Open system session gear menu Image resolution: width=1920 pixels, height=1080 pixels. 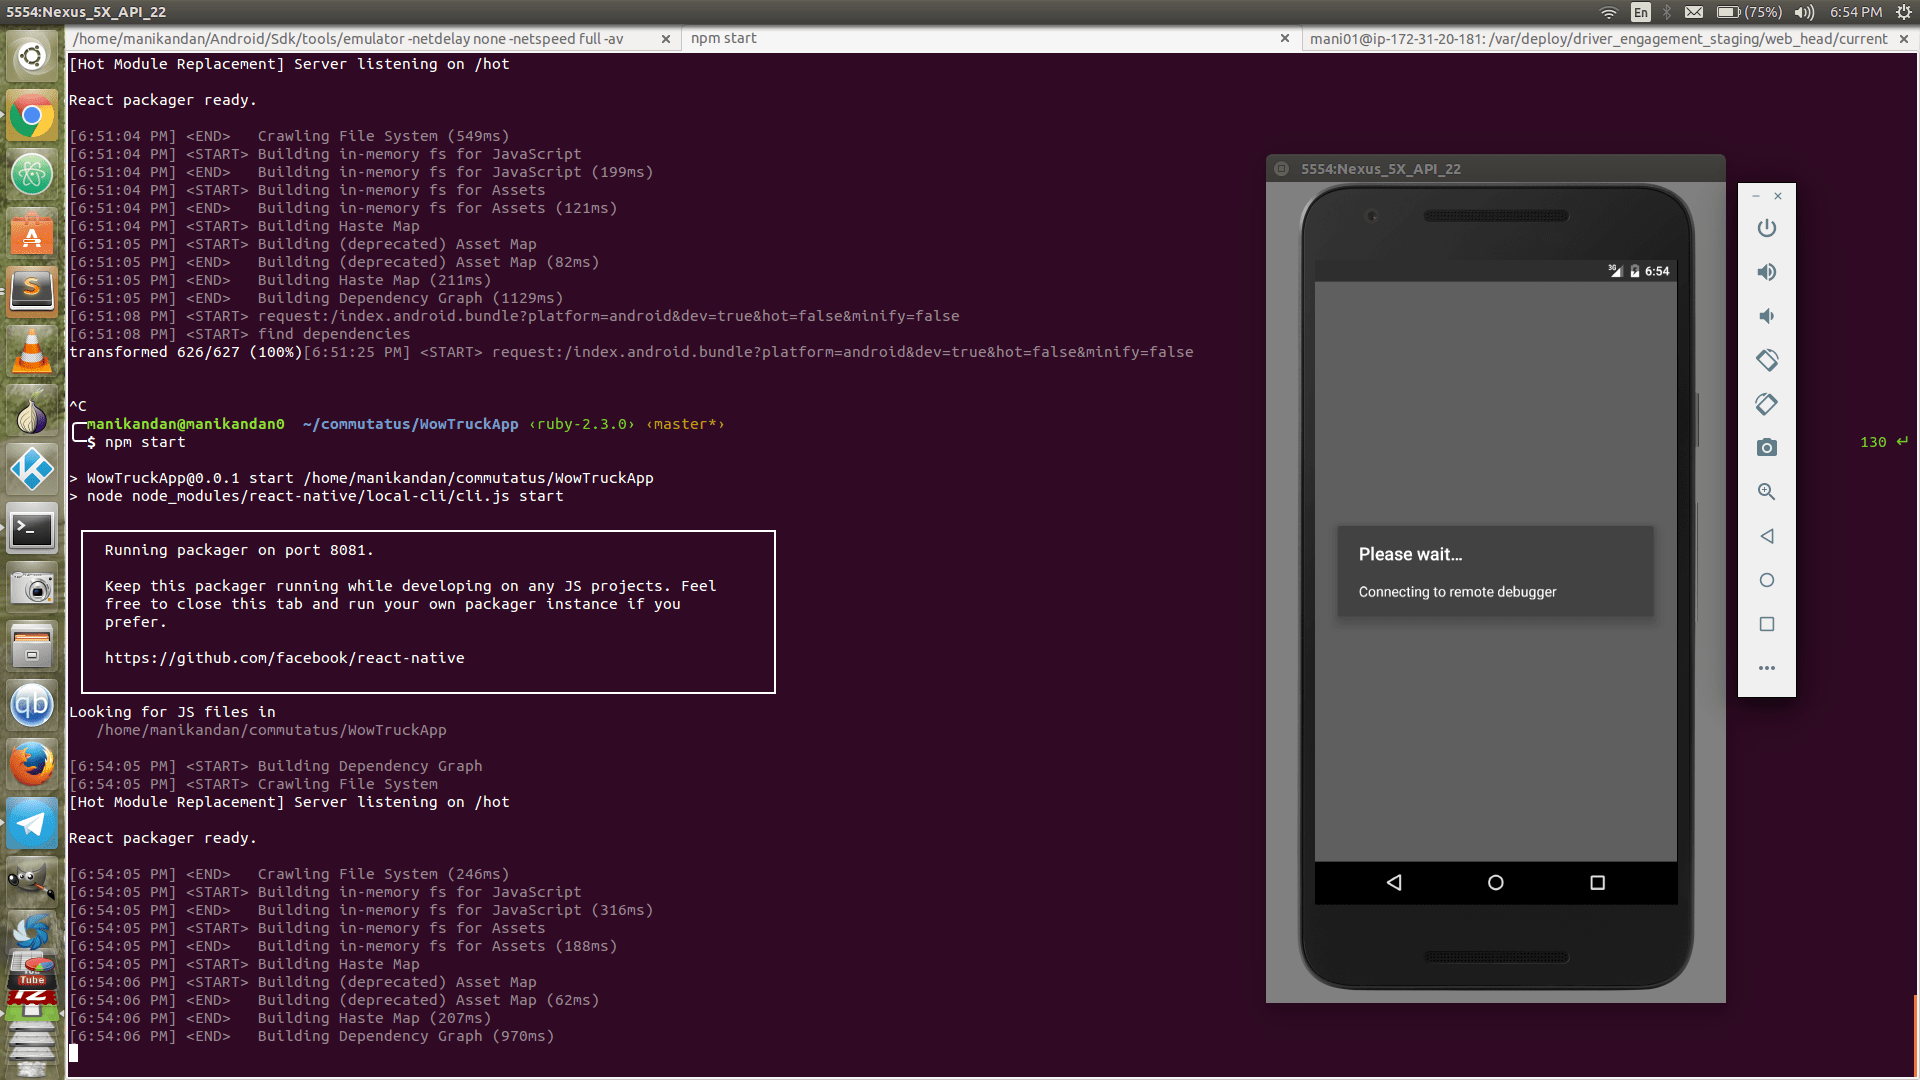[x=1904, y=12]
